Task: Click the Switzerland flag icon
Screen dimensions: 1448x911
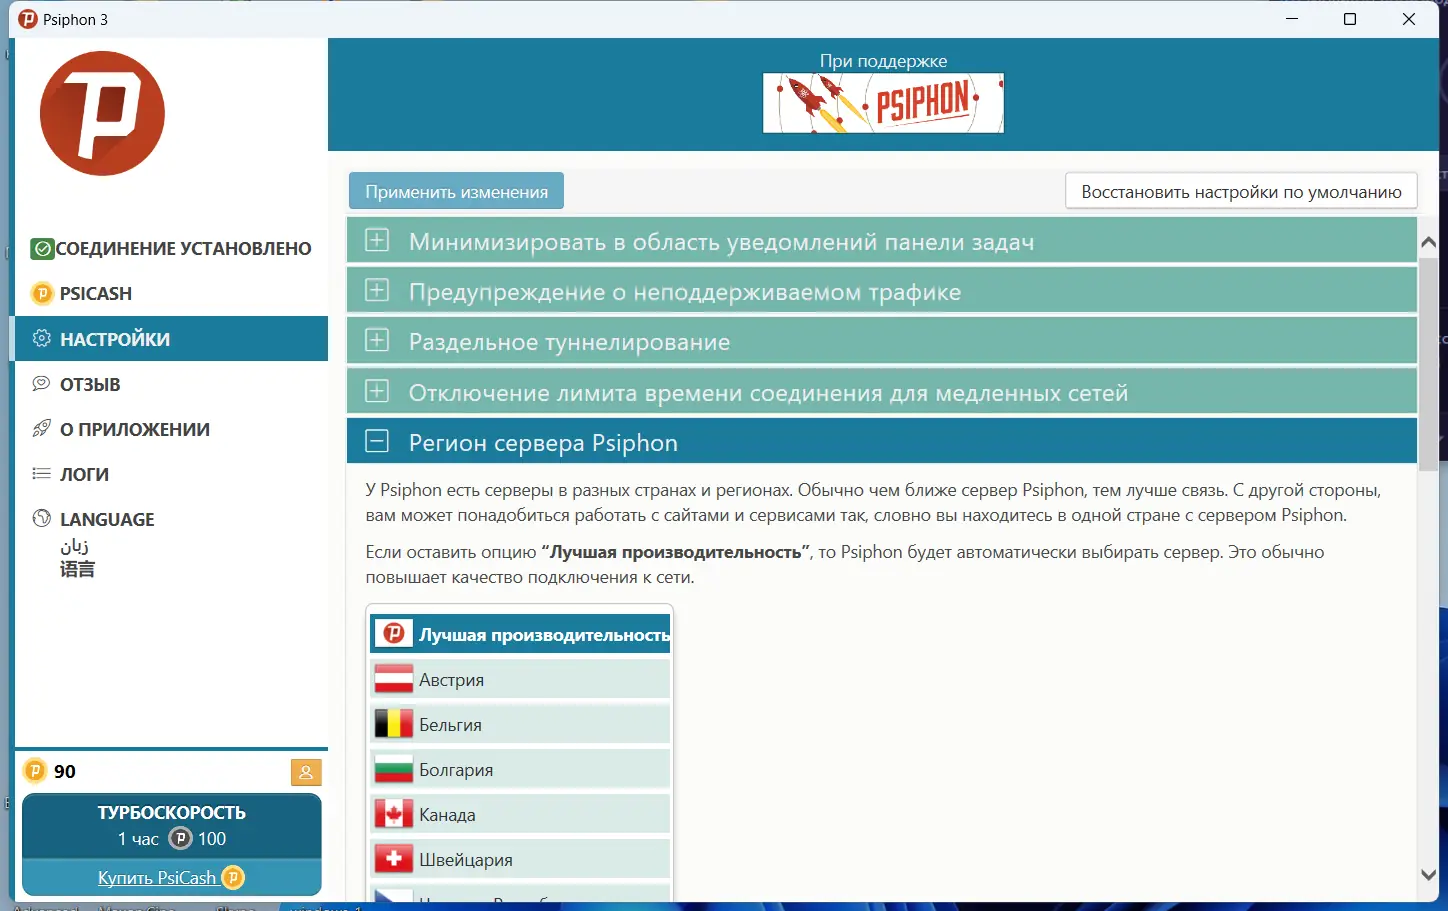Action: point(394,859)
